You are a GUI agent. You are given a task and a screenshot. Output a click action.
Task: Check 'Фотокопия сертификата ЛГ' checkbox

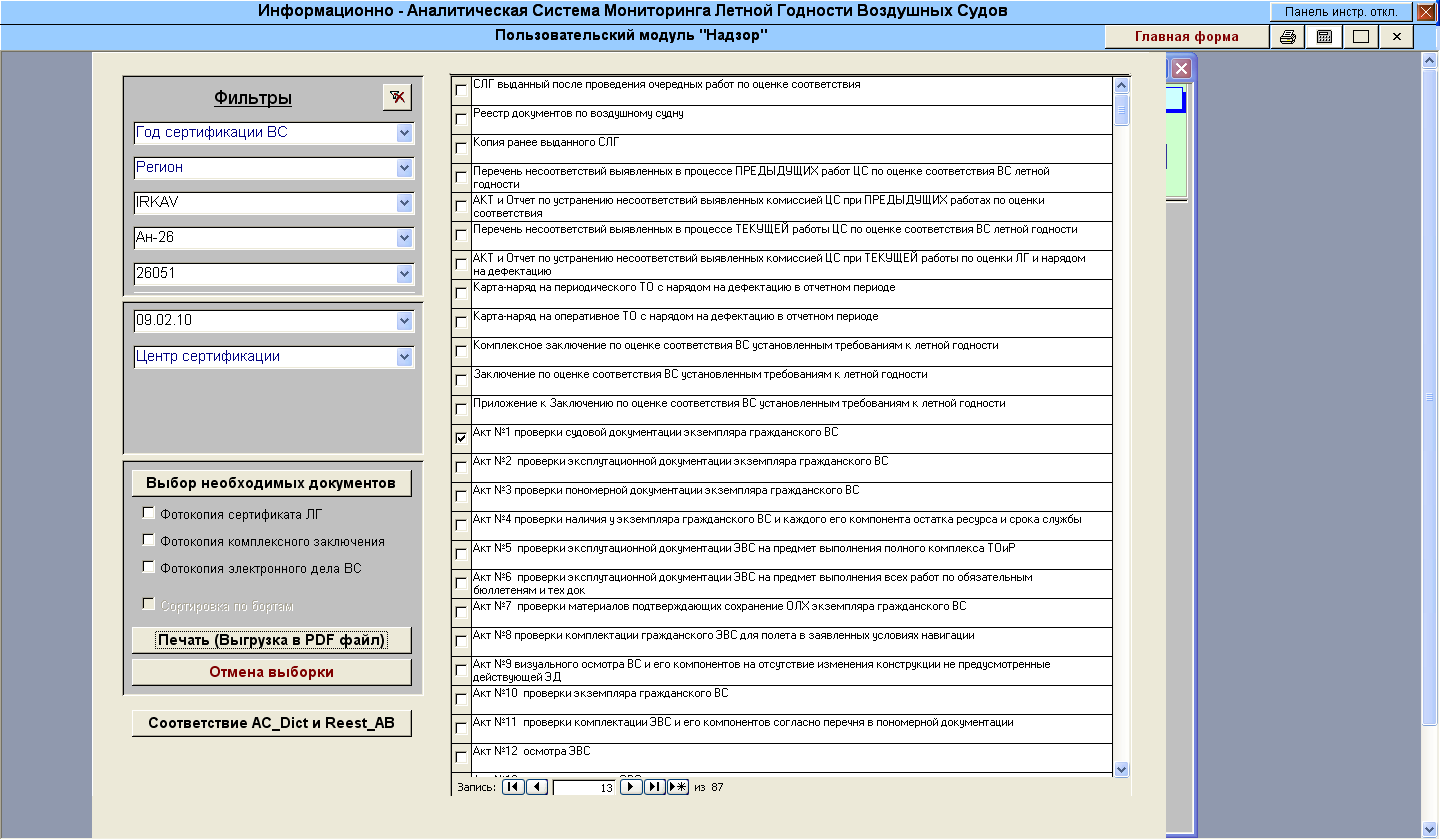coord(149,513)
